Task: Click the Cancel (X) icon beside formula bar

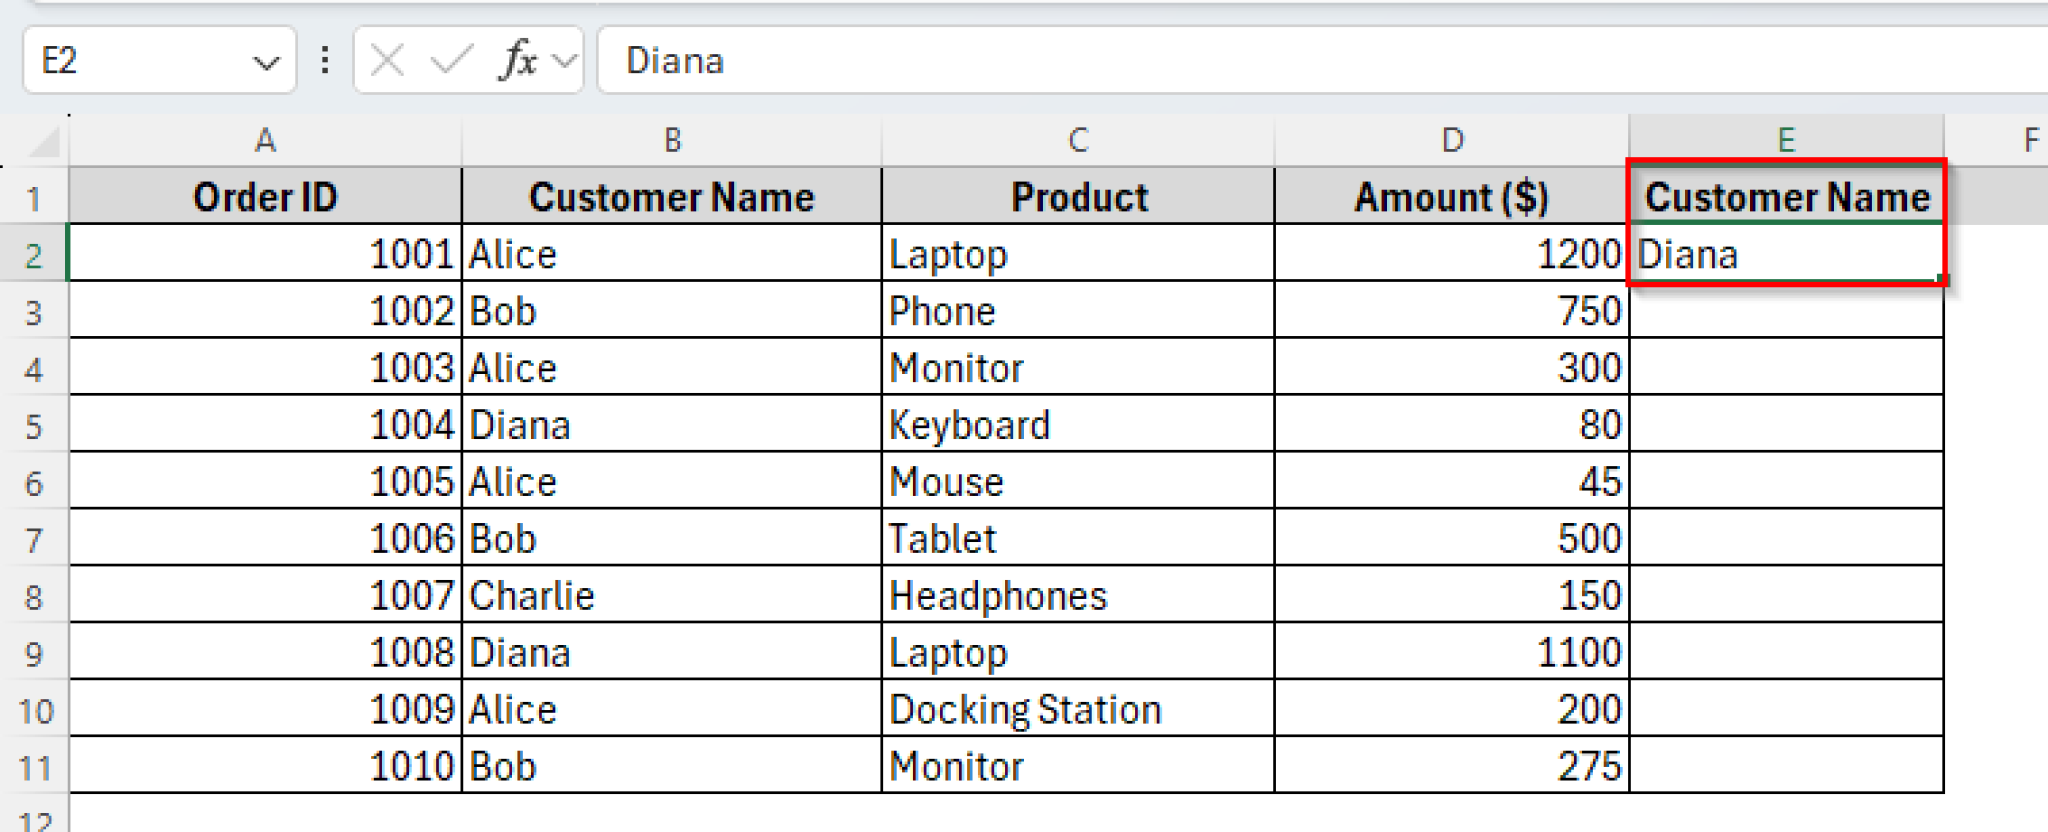Action: click(386, 60)
